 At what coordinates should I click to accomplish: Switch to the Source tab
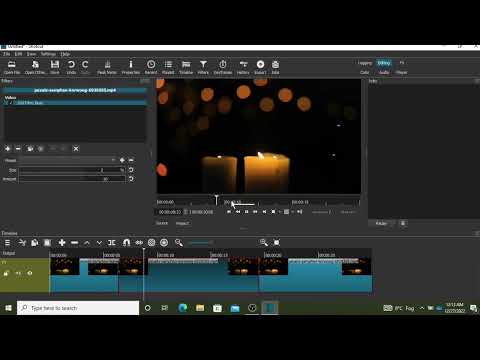click(x=162, y=223)
